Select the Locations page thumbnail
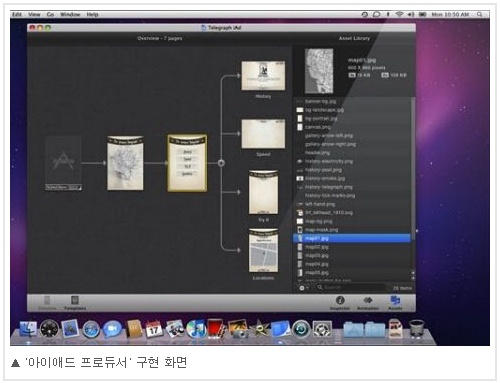The height and width of the screenshot is (383, 500). pos(263,251)
